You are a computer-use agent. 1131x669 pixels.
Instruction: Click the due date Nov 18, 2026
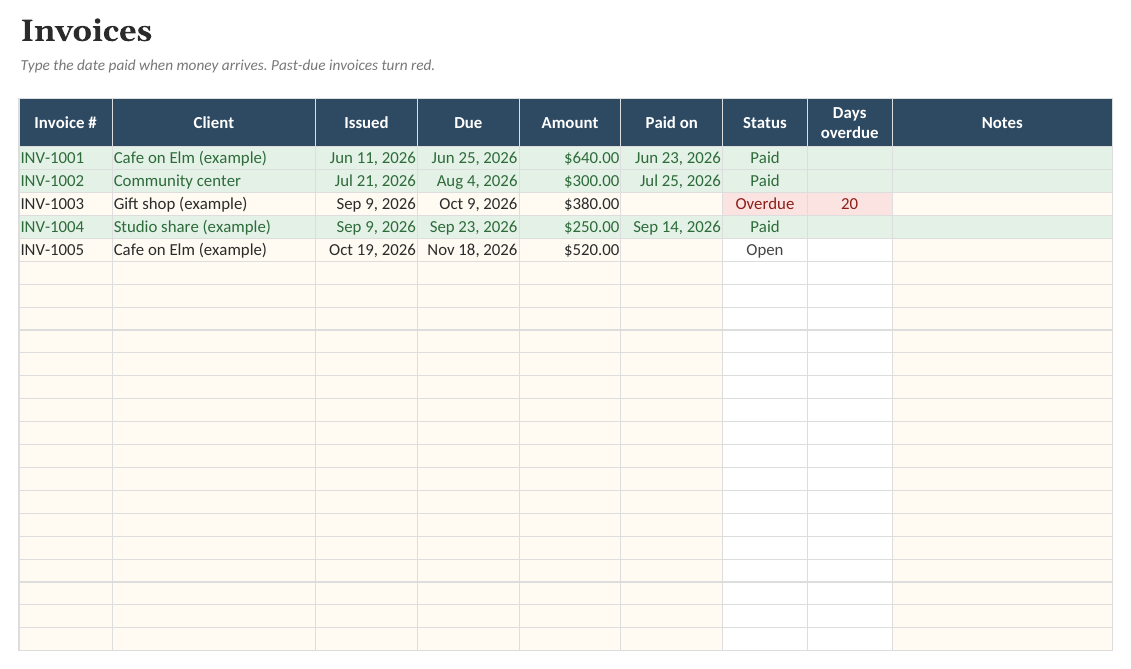click(x=468, y=250)
